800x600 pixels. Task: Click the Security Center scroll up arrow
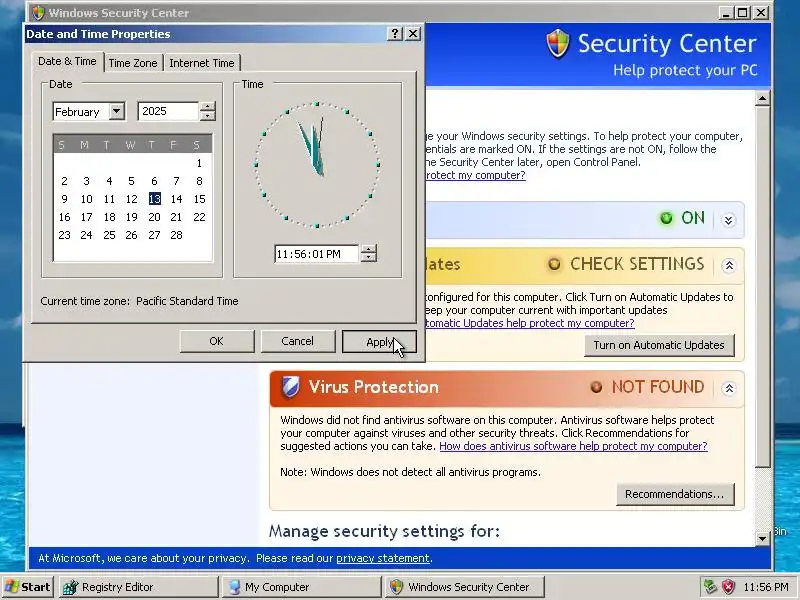pos(762,98)
